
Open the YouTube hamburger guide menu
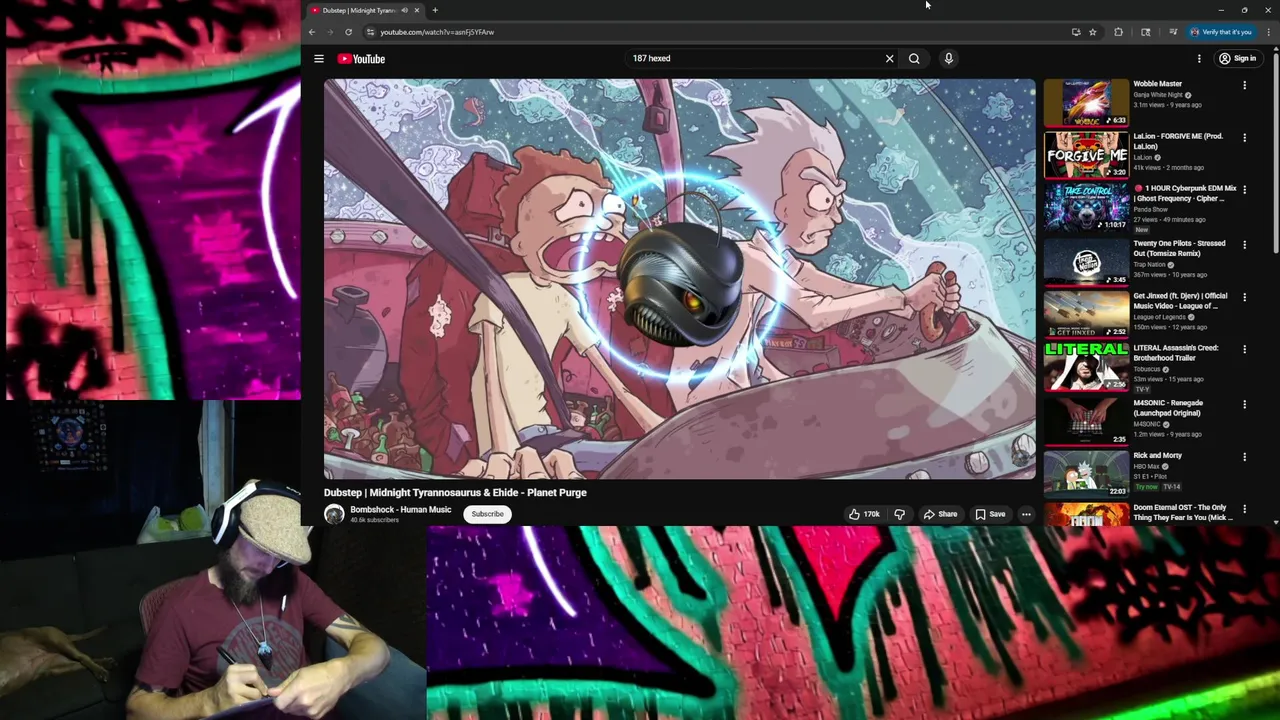[319, 59]
